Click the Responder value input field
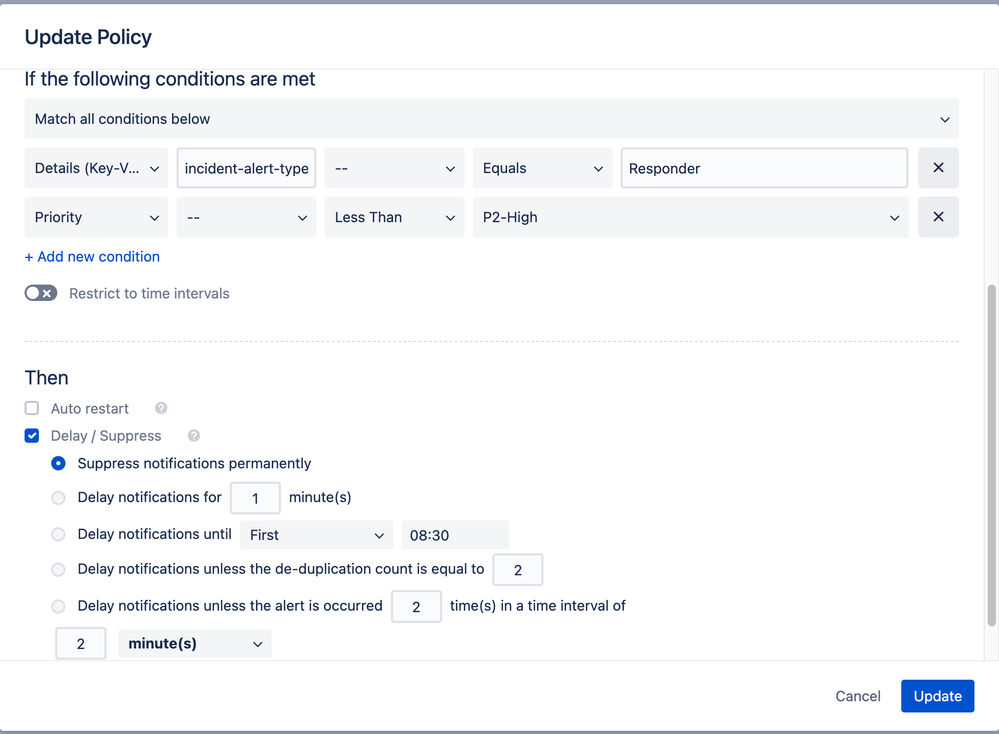Viewport: 999px width, 734px height. [x=764, y=168]
